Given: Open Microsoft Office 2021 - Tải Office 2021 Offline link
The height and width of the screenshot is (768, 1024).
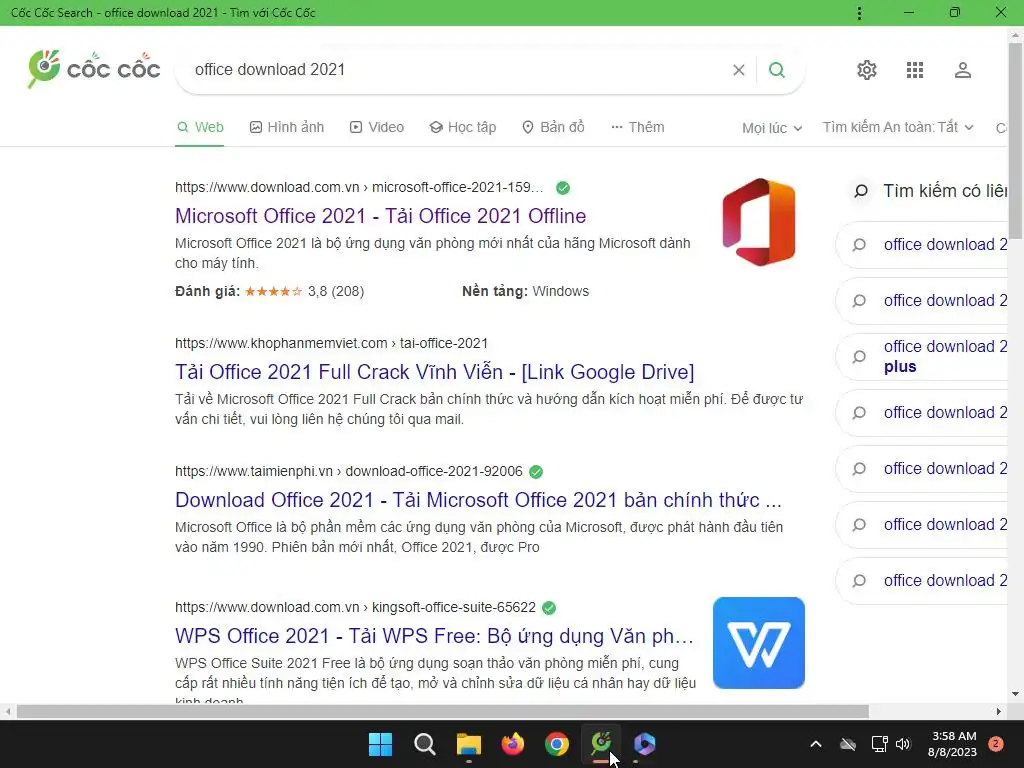Looking at the screenshot, I should [381, 216].
